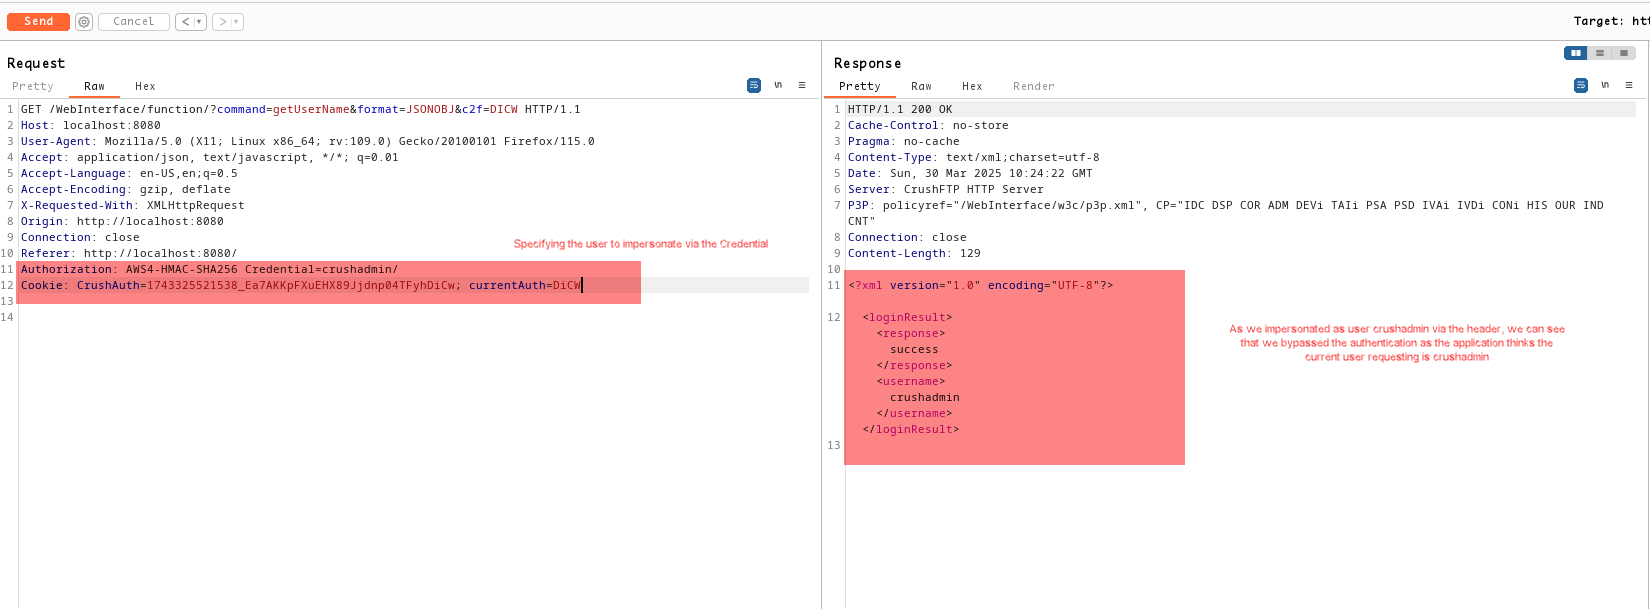The height and width of the screenshot is (609, 1650).
Task: Switch Response view to the Raw tab
Action: 921,86
